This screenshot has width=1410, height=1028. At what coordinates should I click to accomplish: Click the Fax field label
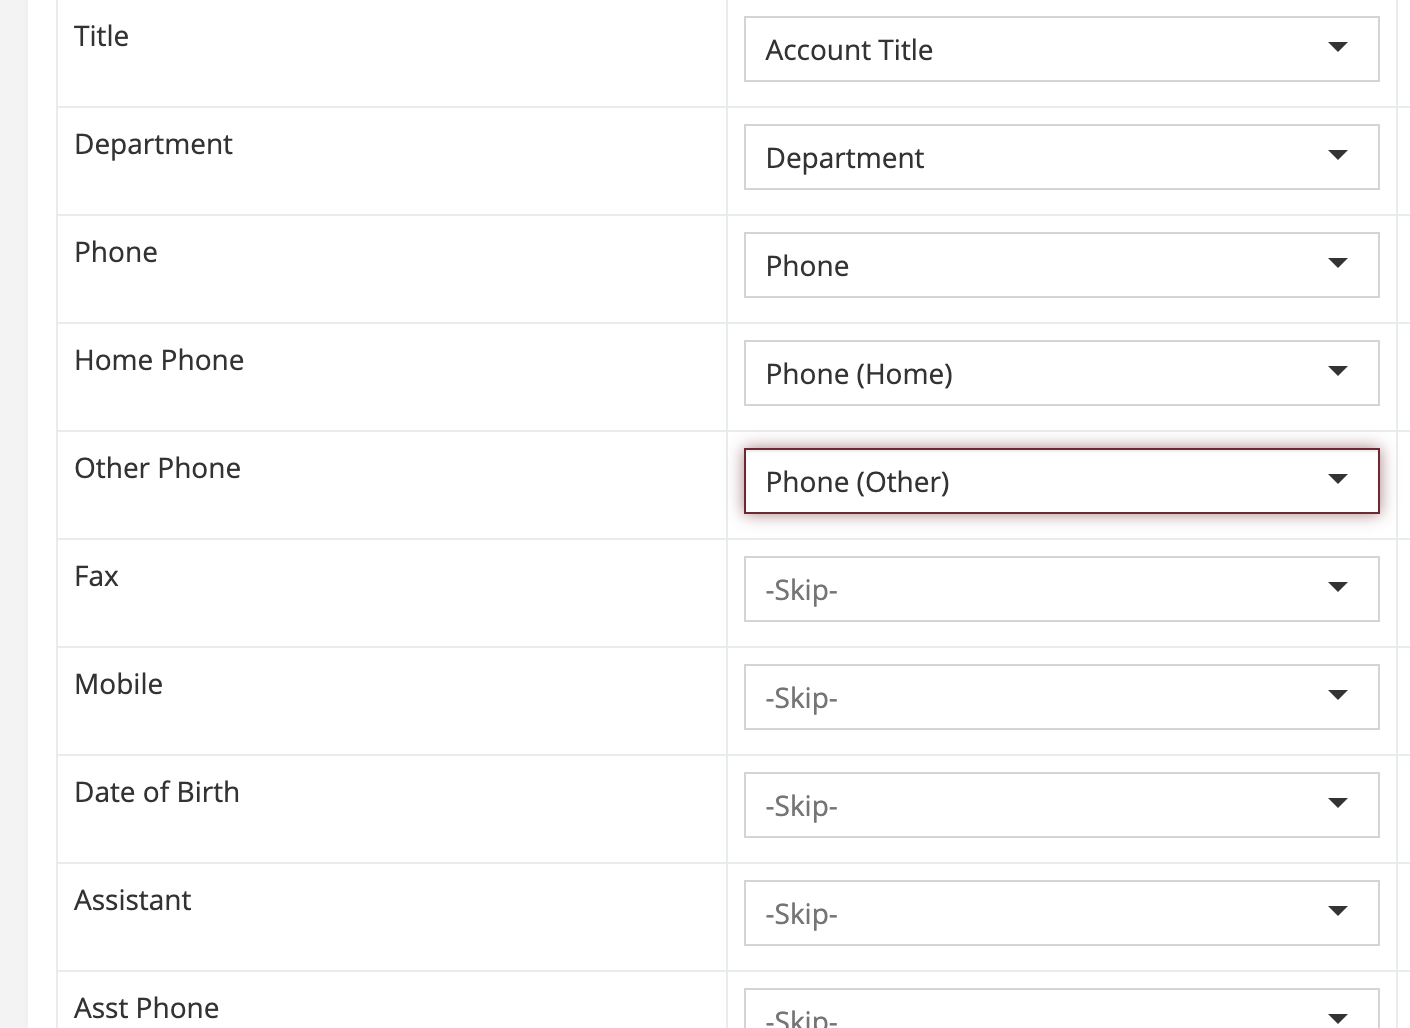point(97,576)
